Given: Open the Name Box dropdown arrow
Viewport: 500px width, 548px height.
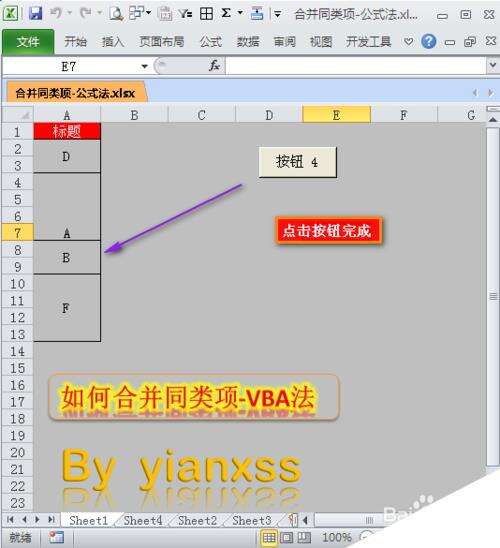Looking at the screenshot, I should [144, 66].
